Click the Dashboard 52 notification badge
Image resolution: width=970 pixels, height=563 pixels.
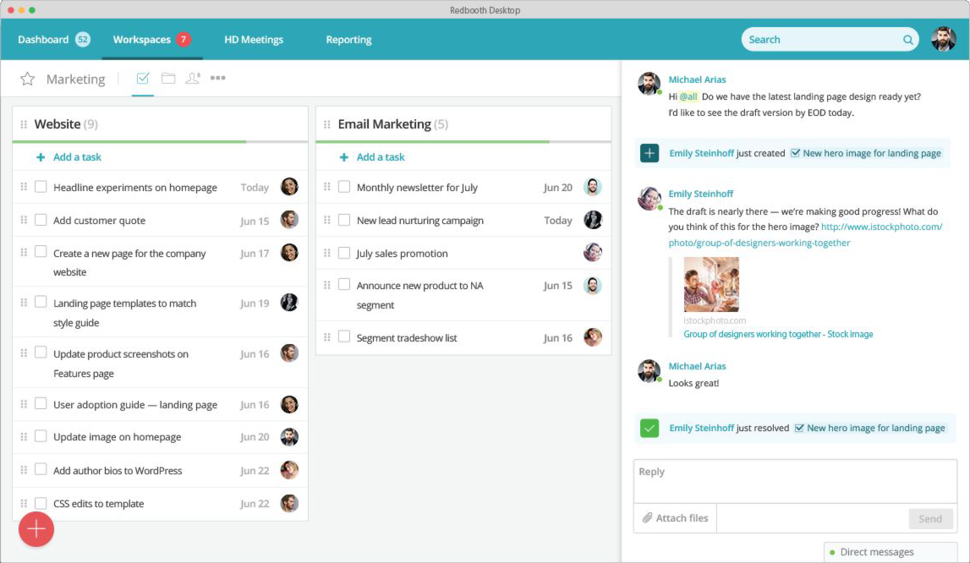(82, 40)
